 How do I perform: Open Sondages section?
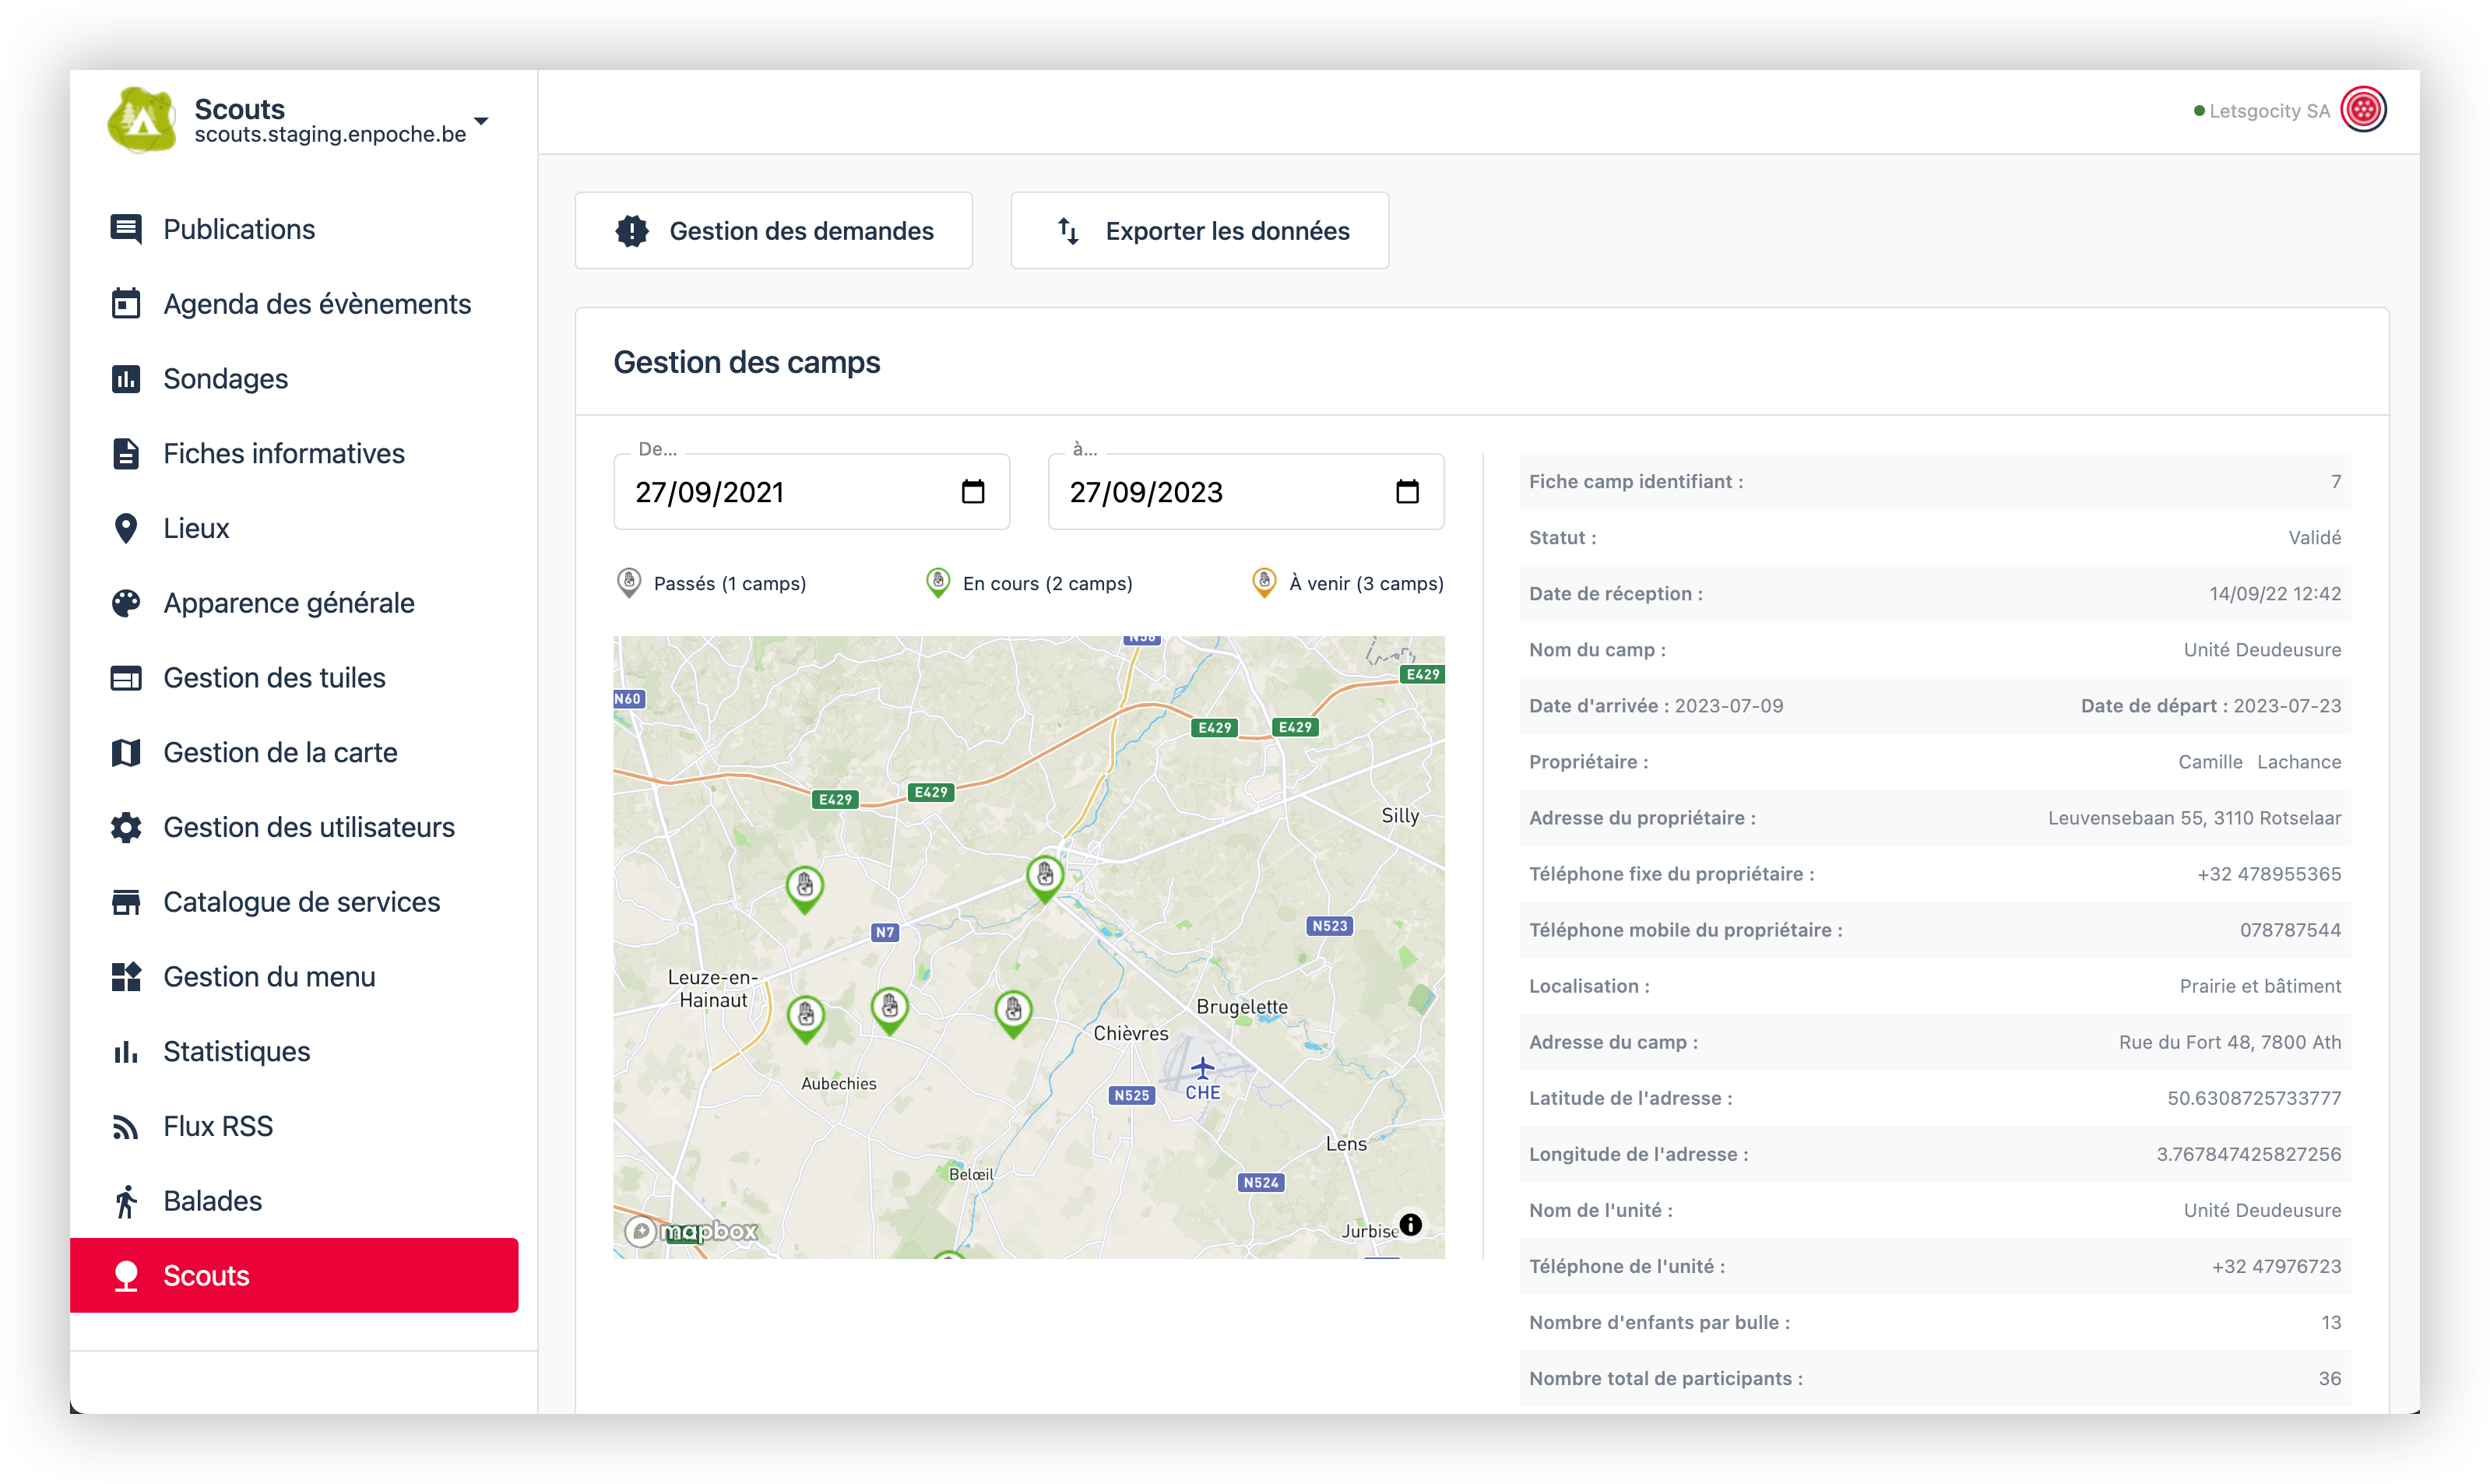coord(225,379)
